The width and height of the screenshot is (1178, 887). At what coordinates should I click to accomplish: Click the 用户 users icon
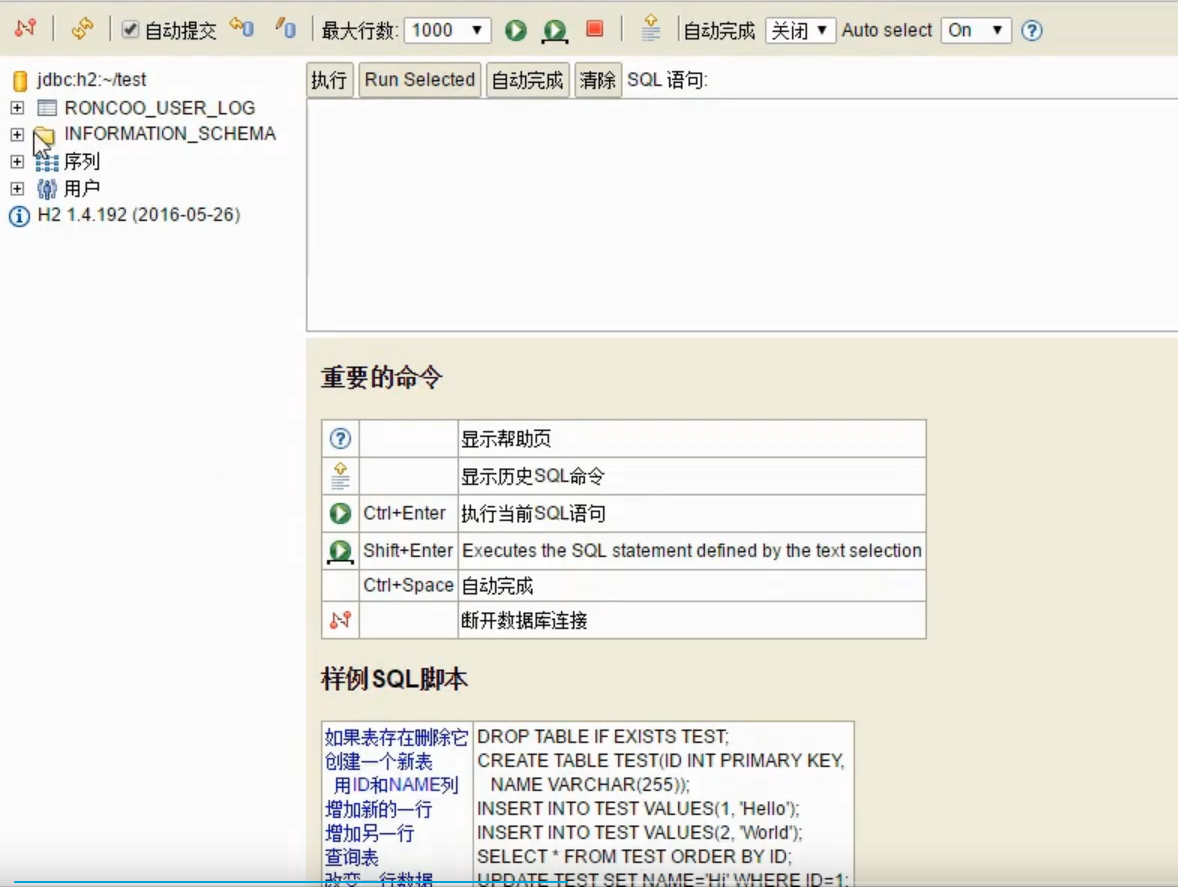pos(47,189)
